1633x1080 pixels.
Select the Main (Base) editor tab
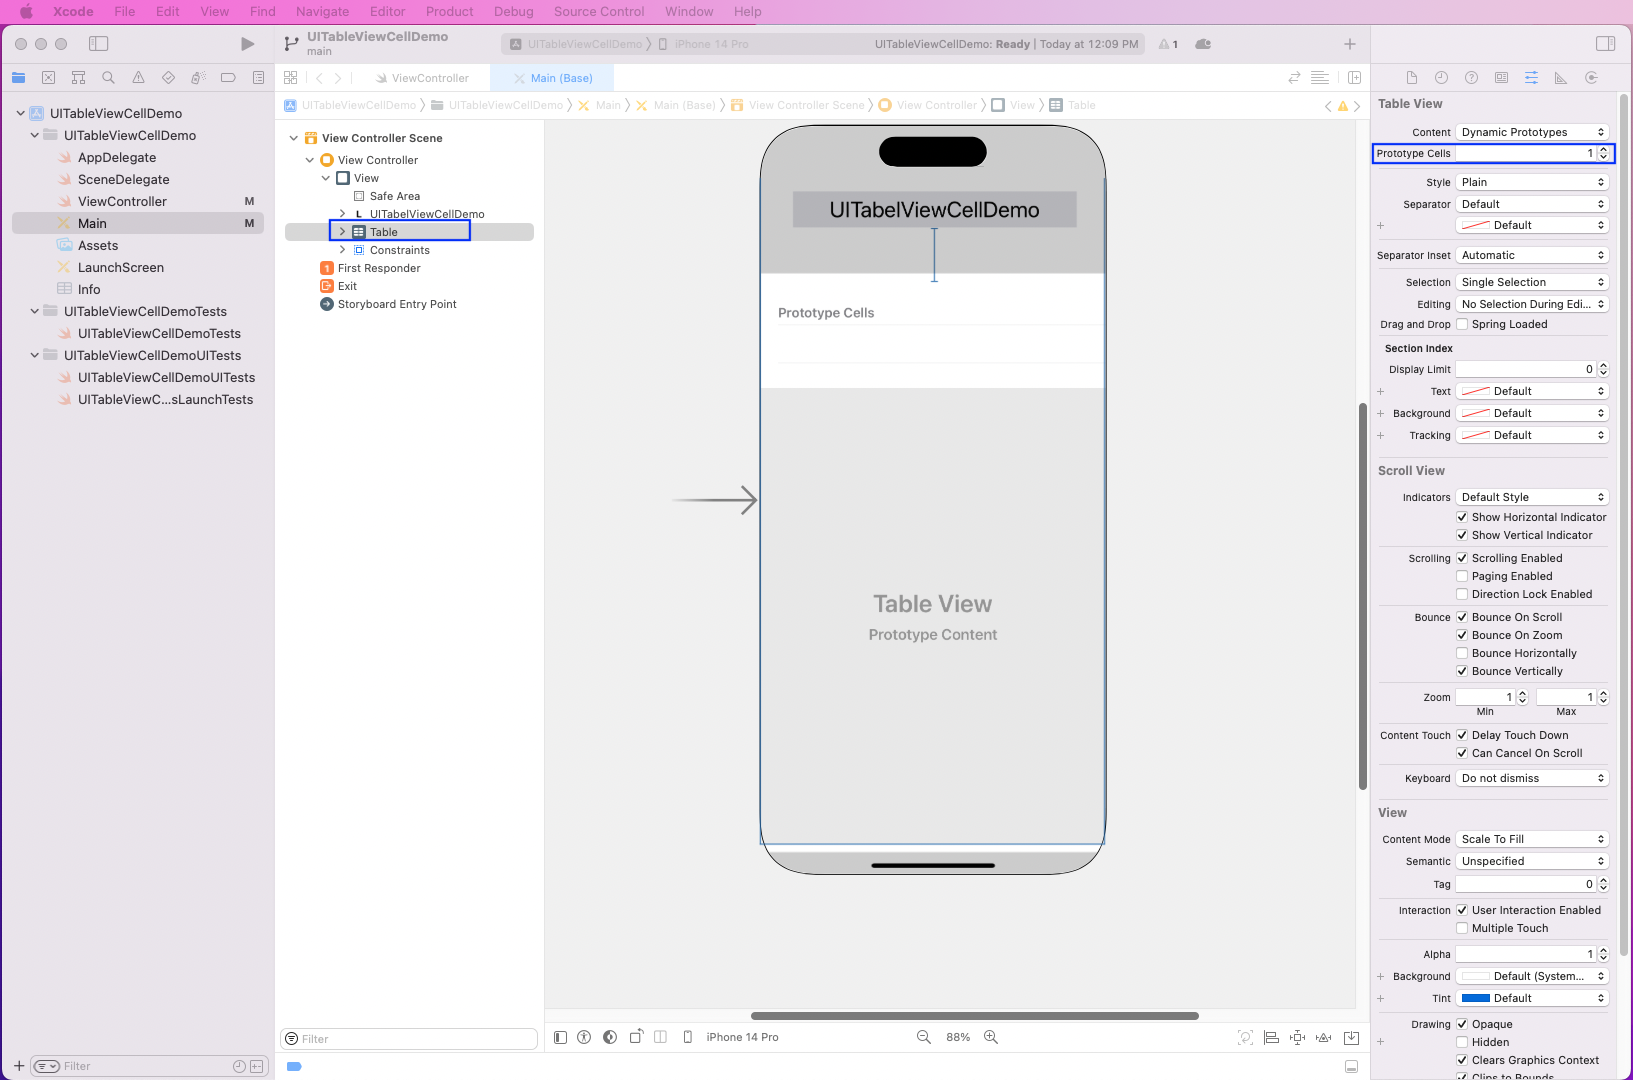click(x=552, y=78)
